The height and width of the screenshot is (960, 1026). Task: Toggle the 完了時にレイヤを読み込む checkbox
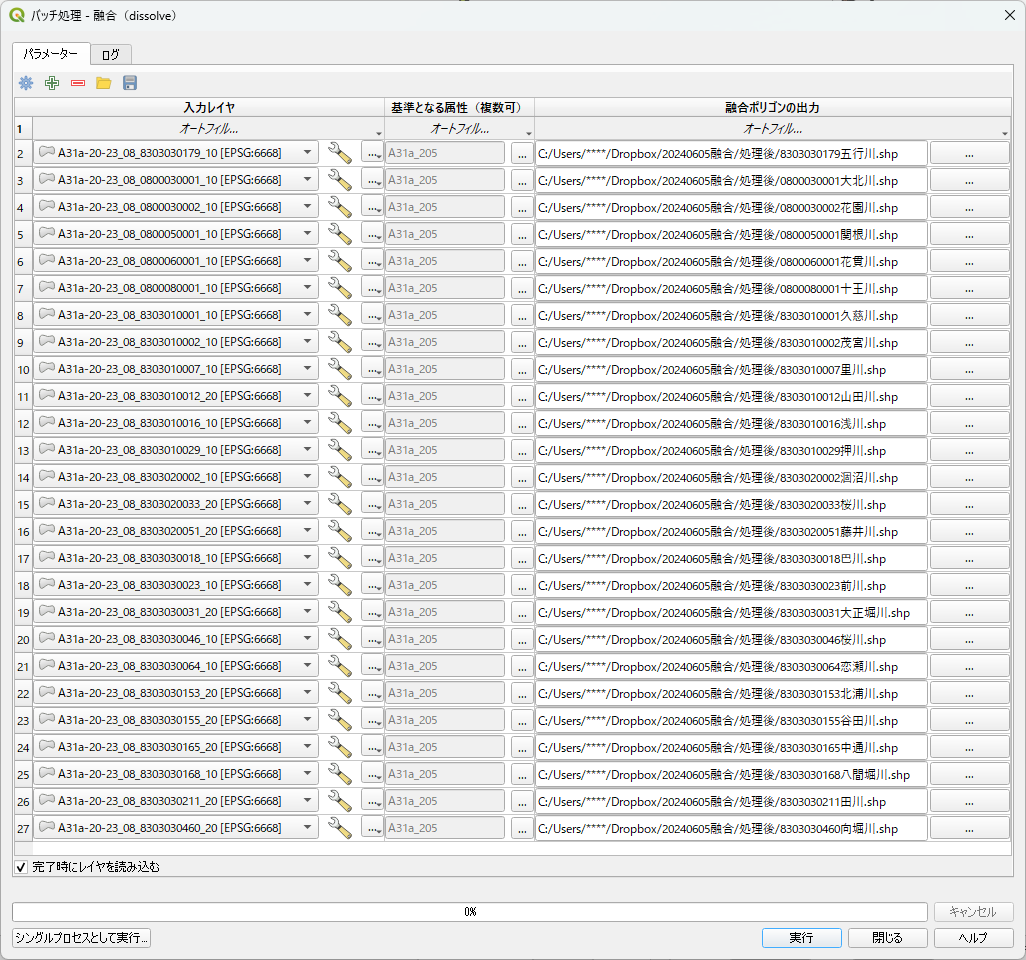[x=21, y=867]
